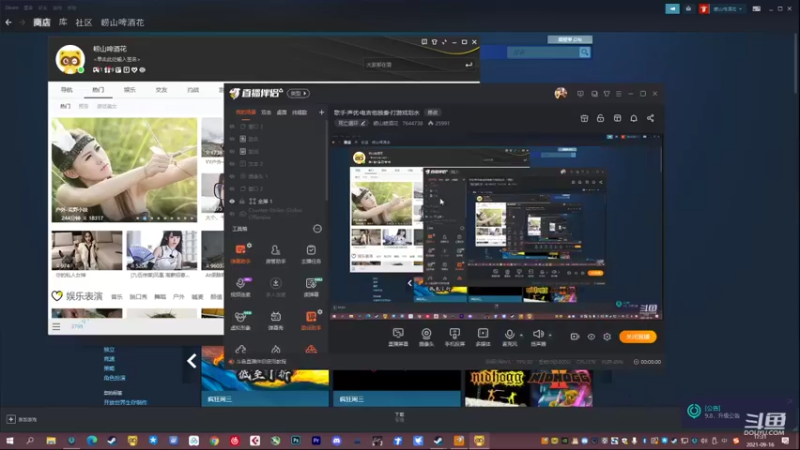
Task: Toggle visibility of the 摄像头 1 source
Action: click(x=232, y=176)
